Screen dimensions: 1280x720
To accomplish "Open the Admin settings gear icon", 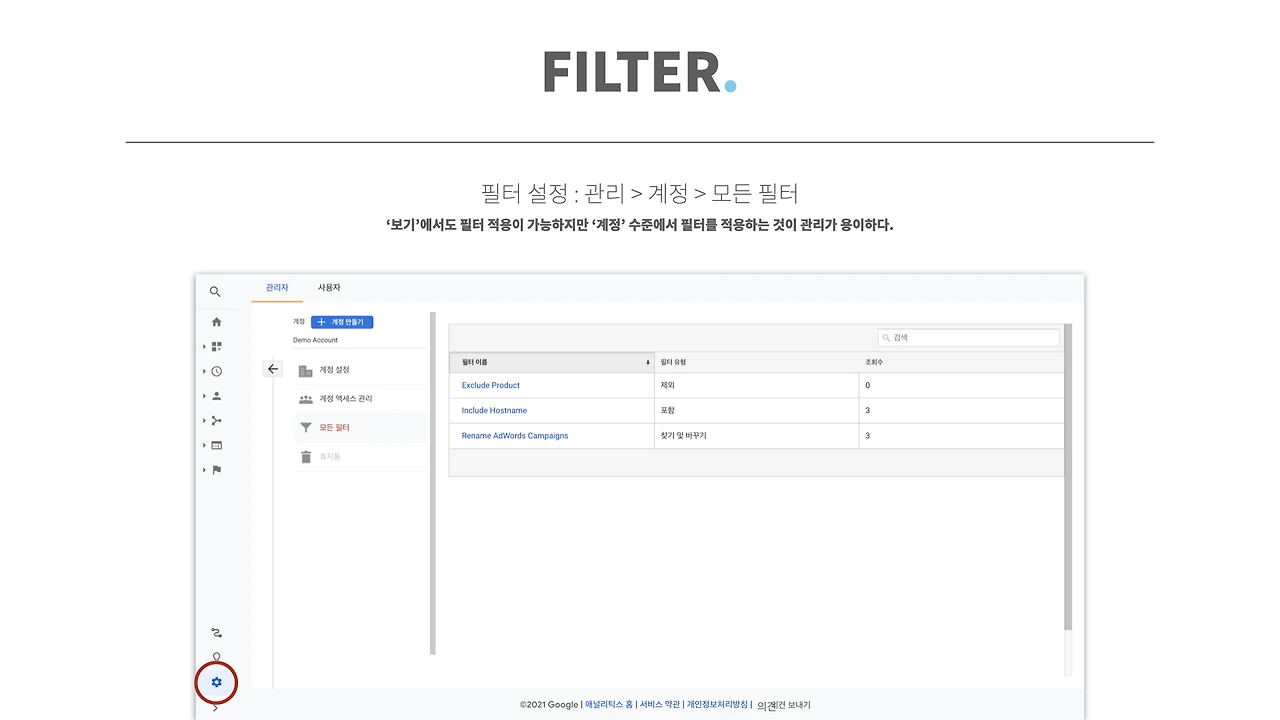I will point(216,682).
